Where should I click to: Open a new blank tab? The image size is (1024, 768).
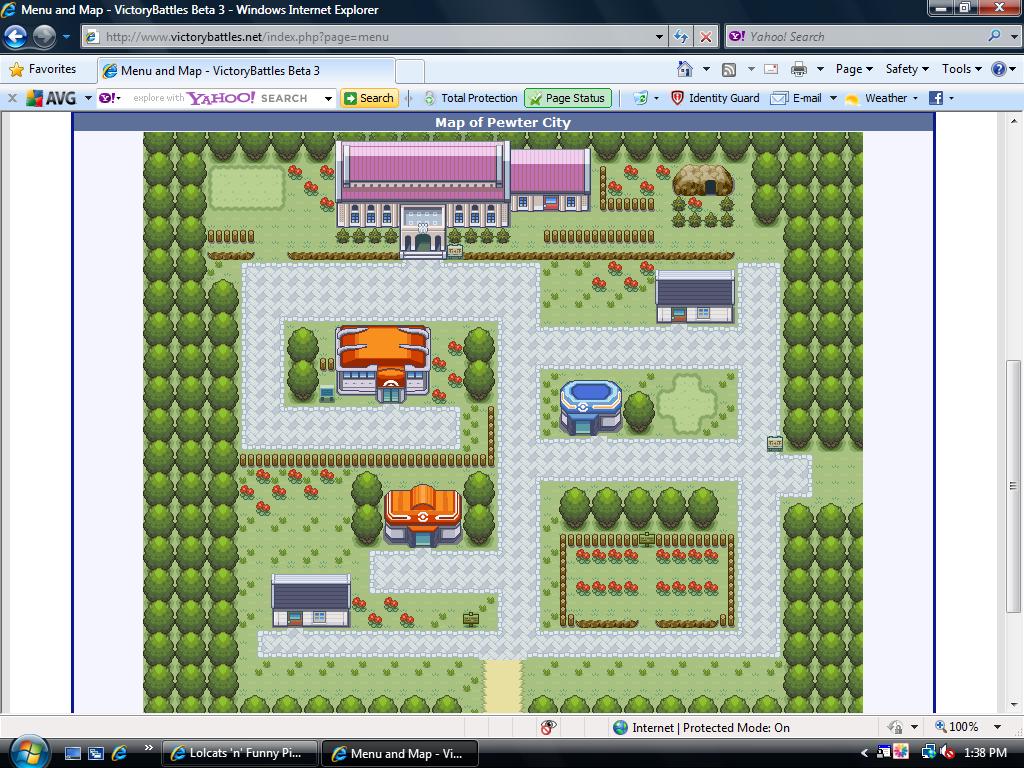pos(409,71)
